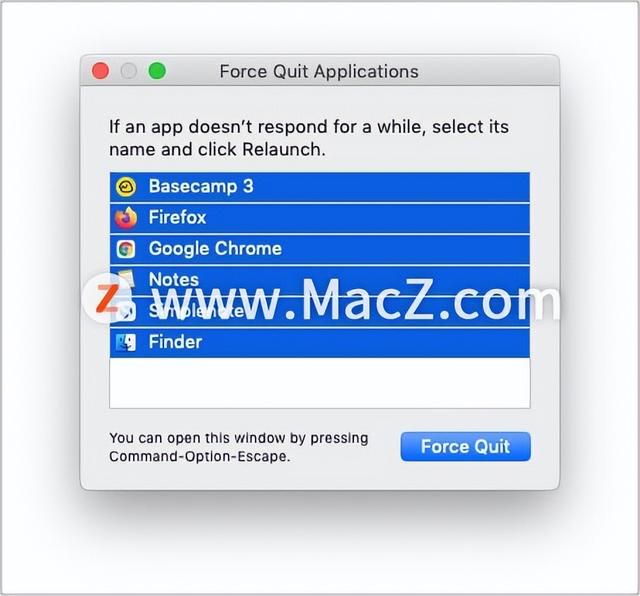Choose Google Chrome from the app list
This screenshot has width=640, height=596.
(215, 248)
